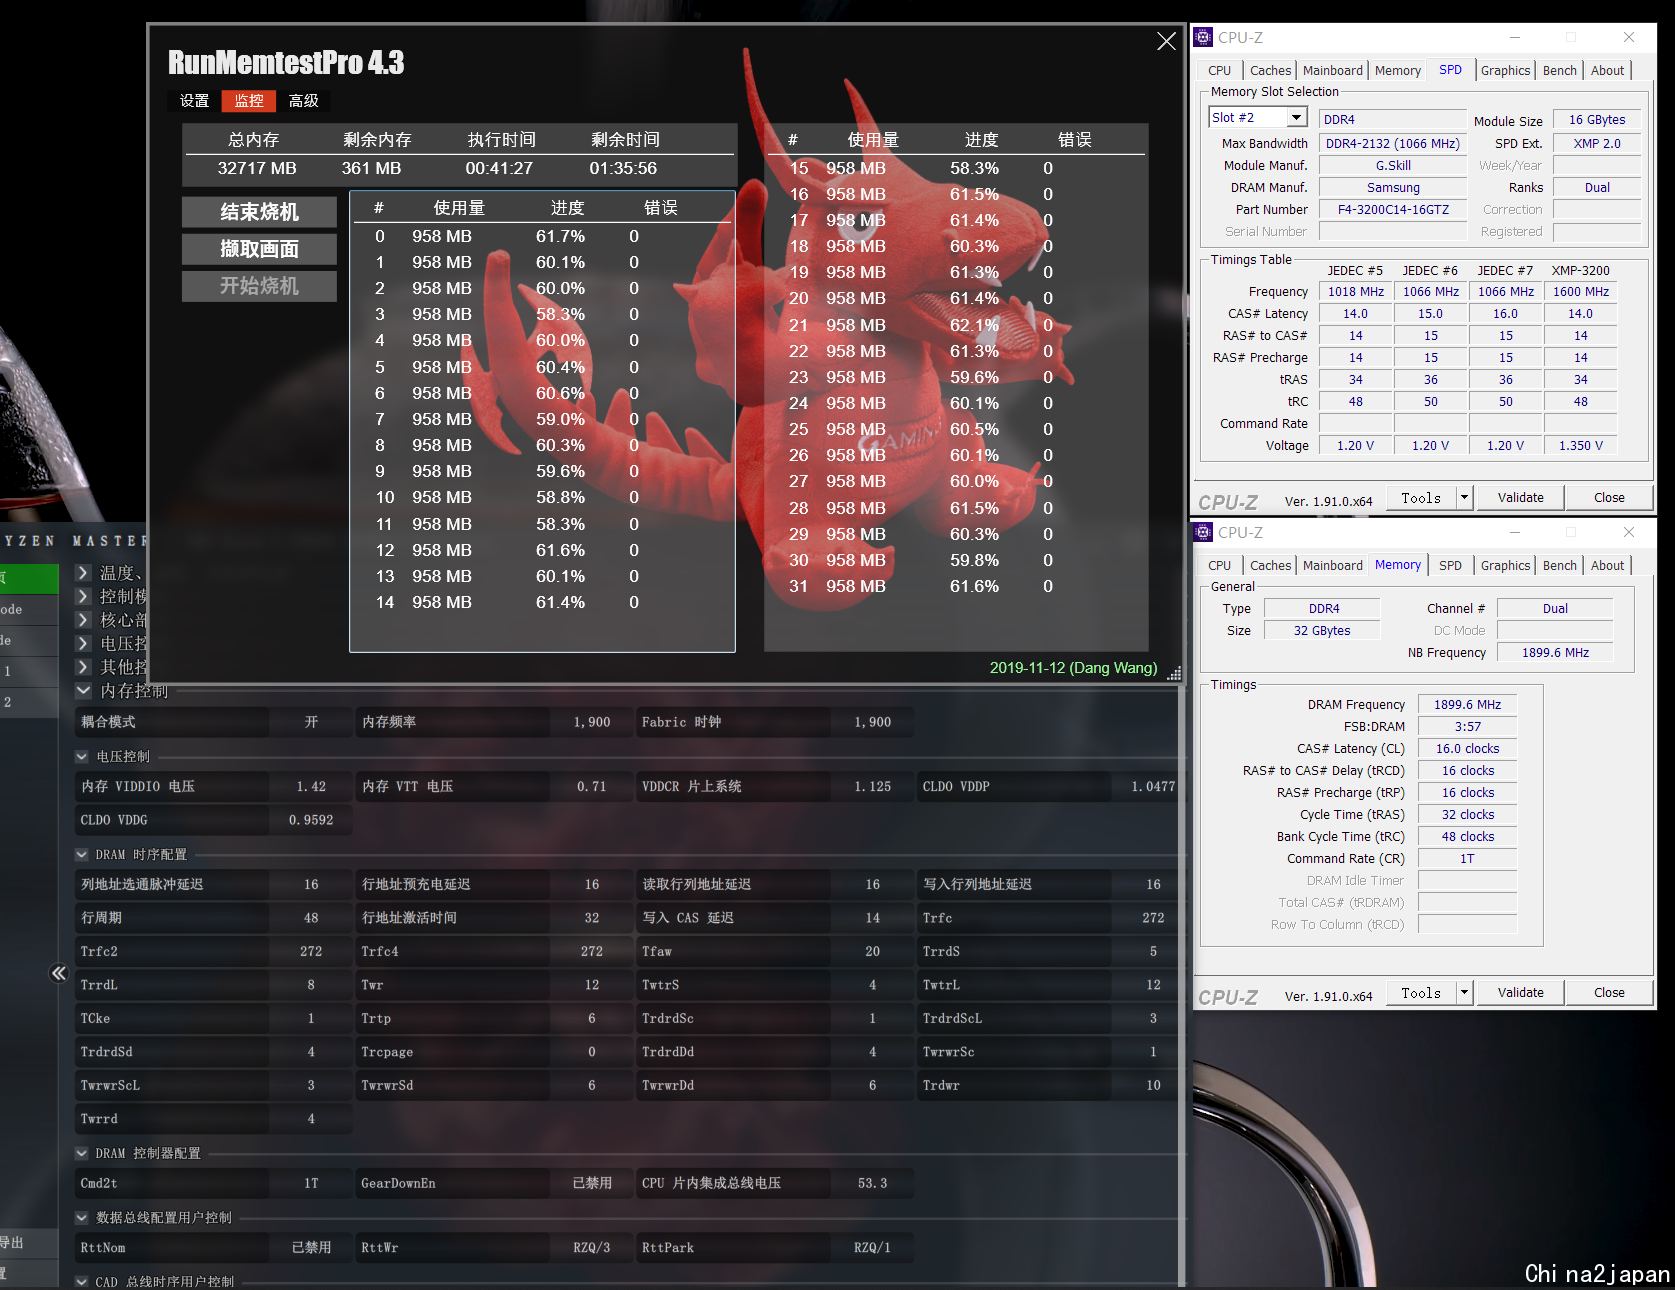The image size is (1675, 1290).
Task: Open Graphics tab in top CPU-Z window
Action: (x=1505, y=70)
